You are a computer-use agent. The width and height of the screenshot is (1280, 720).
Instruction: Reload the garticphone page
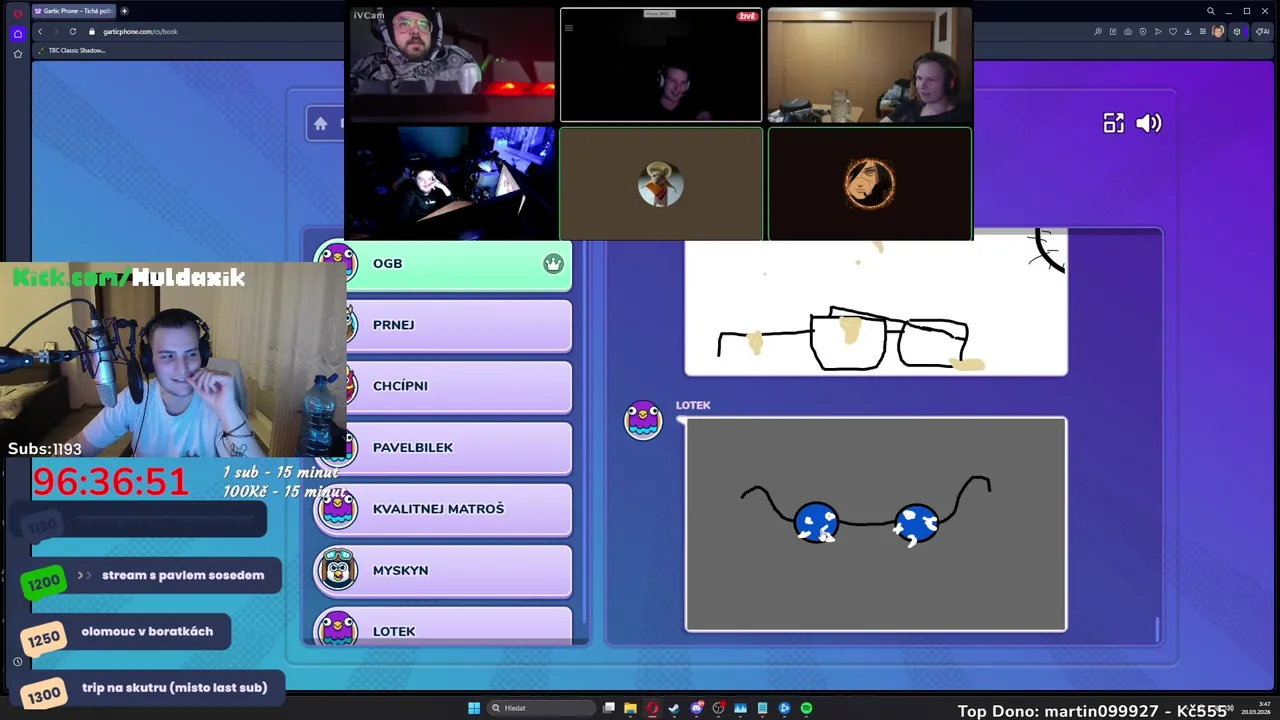point(72,31)
